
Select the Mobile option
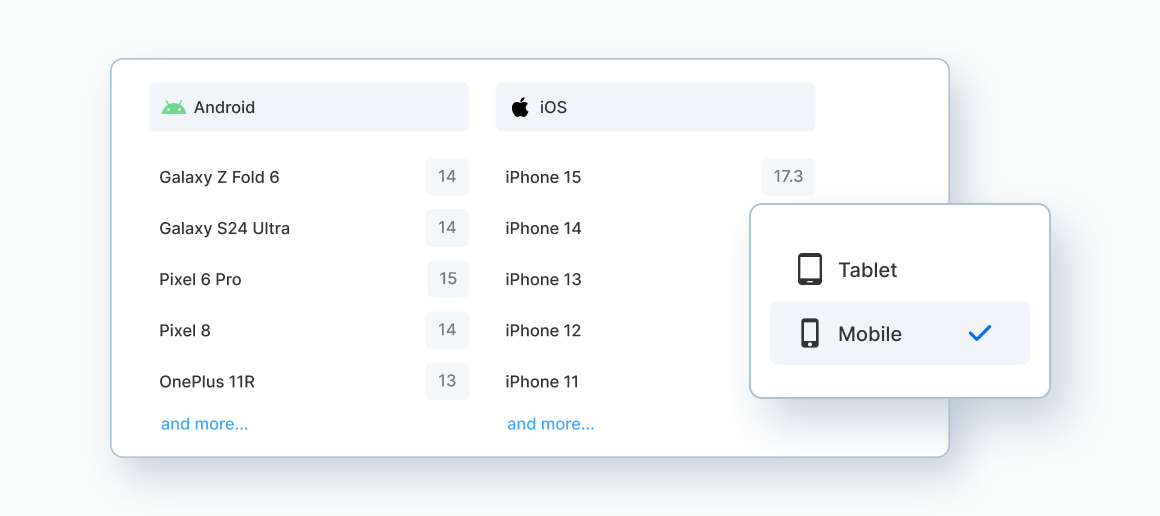click(x=900, y=333)
